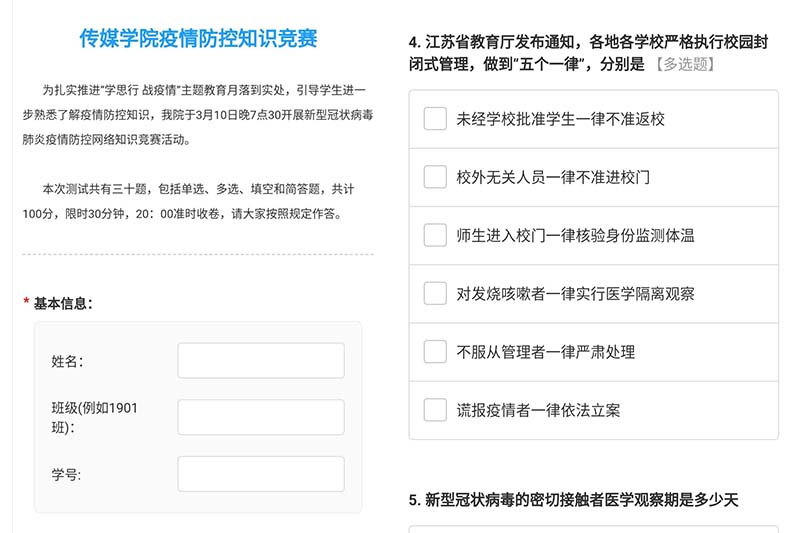
Task: Enable the 对发烧咳嗽者一律实行医学隔离观察 checkbox
Action: [435, 293]
